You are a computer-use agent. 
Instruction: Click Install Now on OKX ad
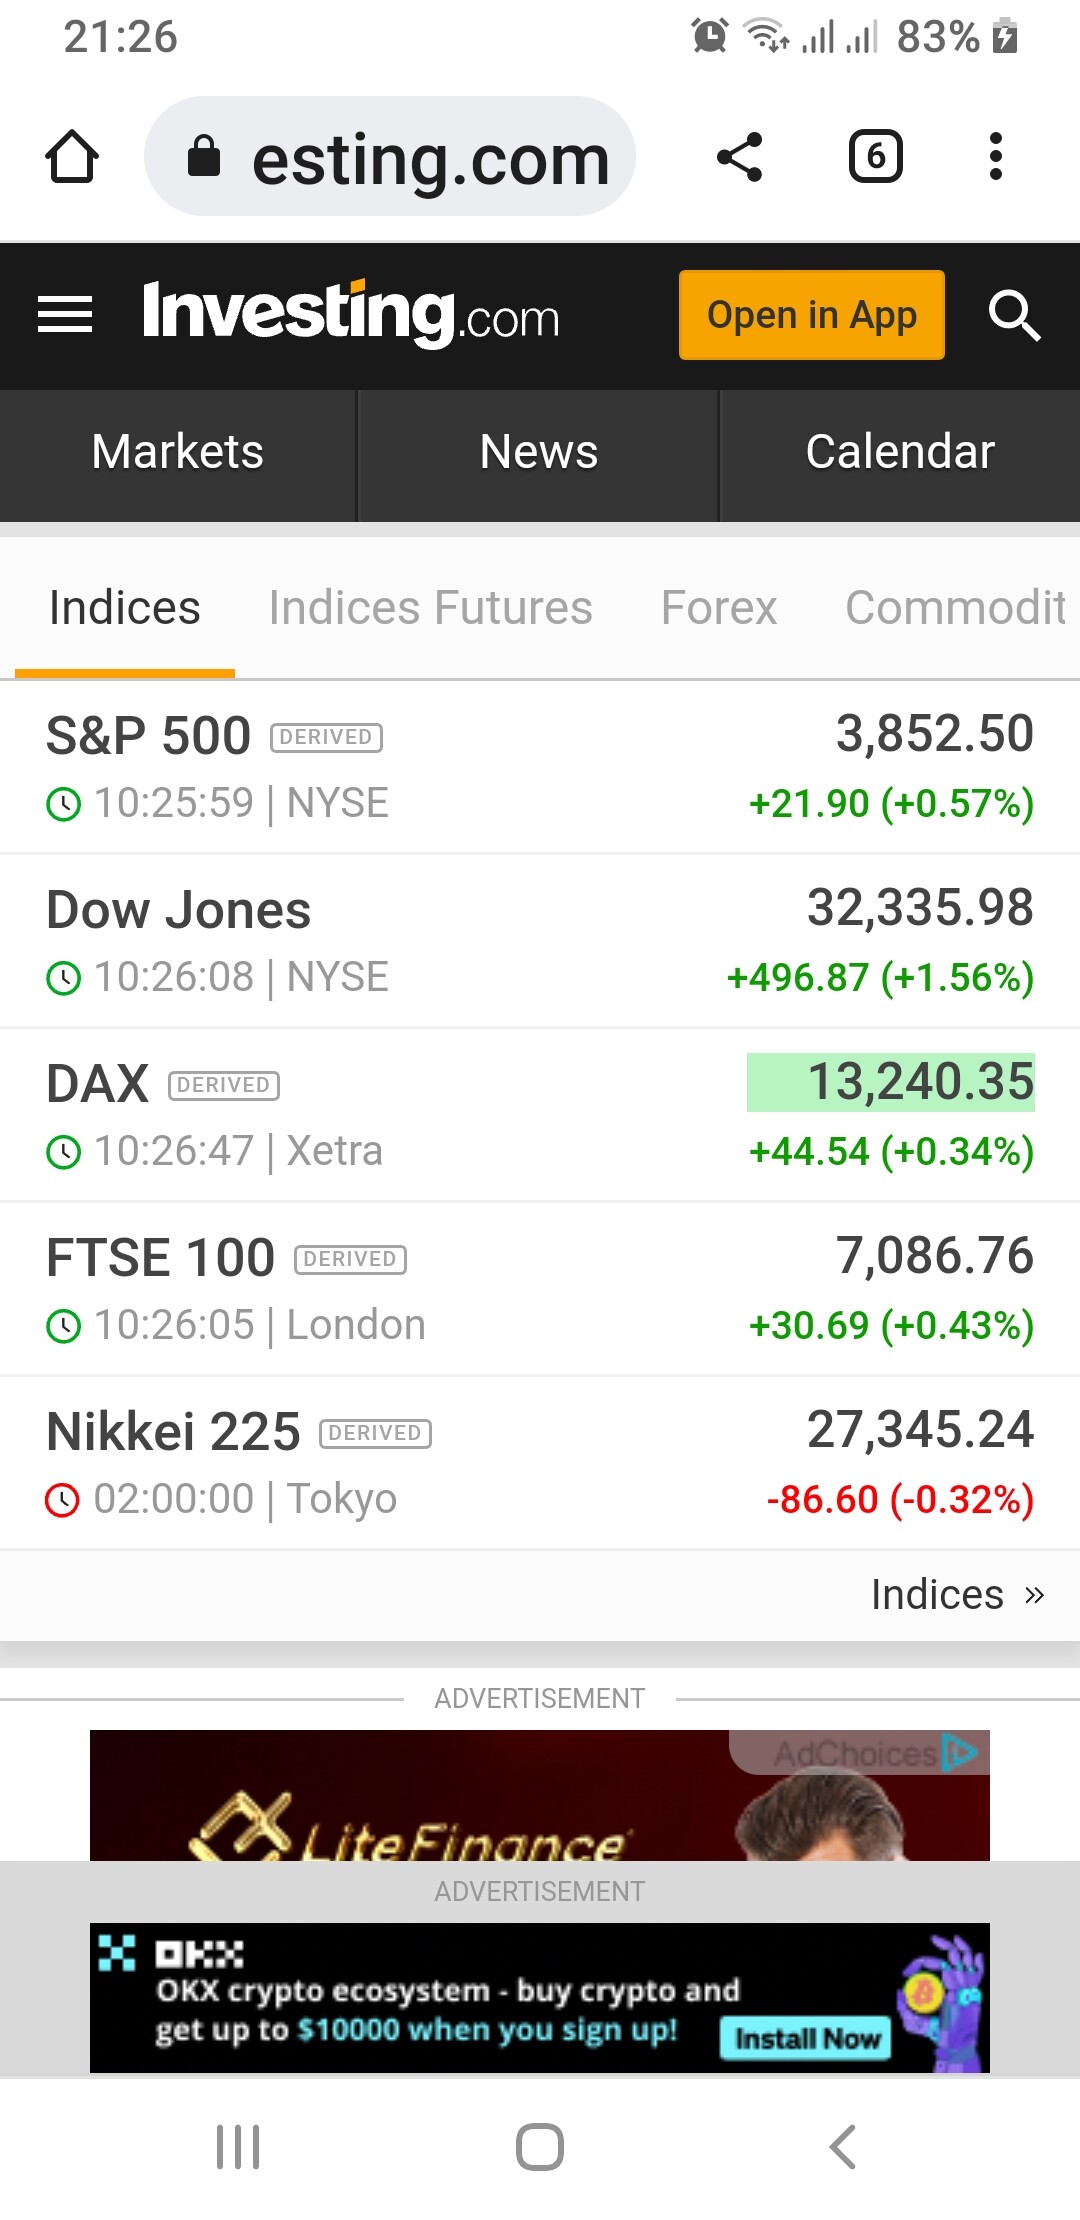coord(806,2038)
